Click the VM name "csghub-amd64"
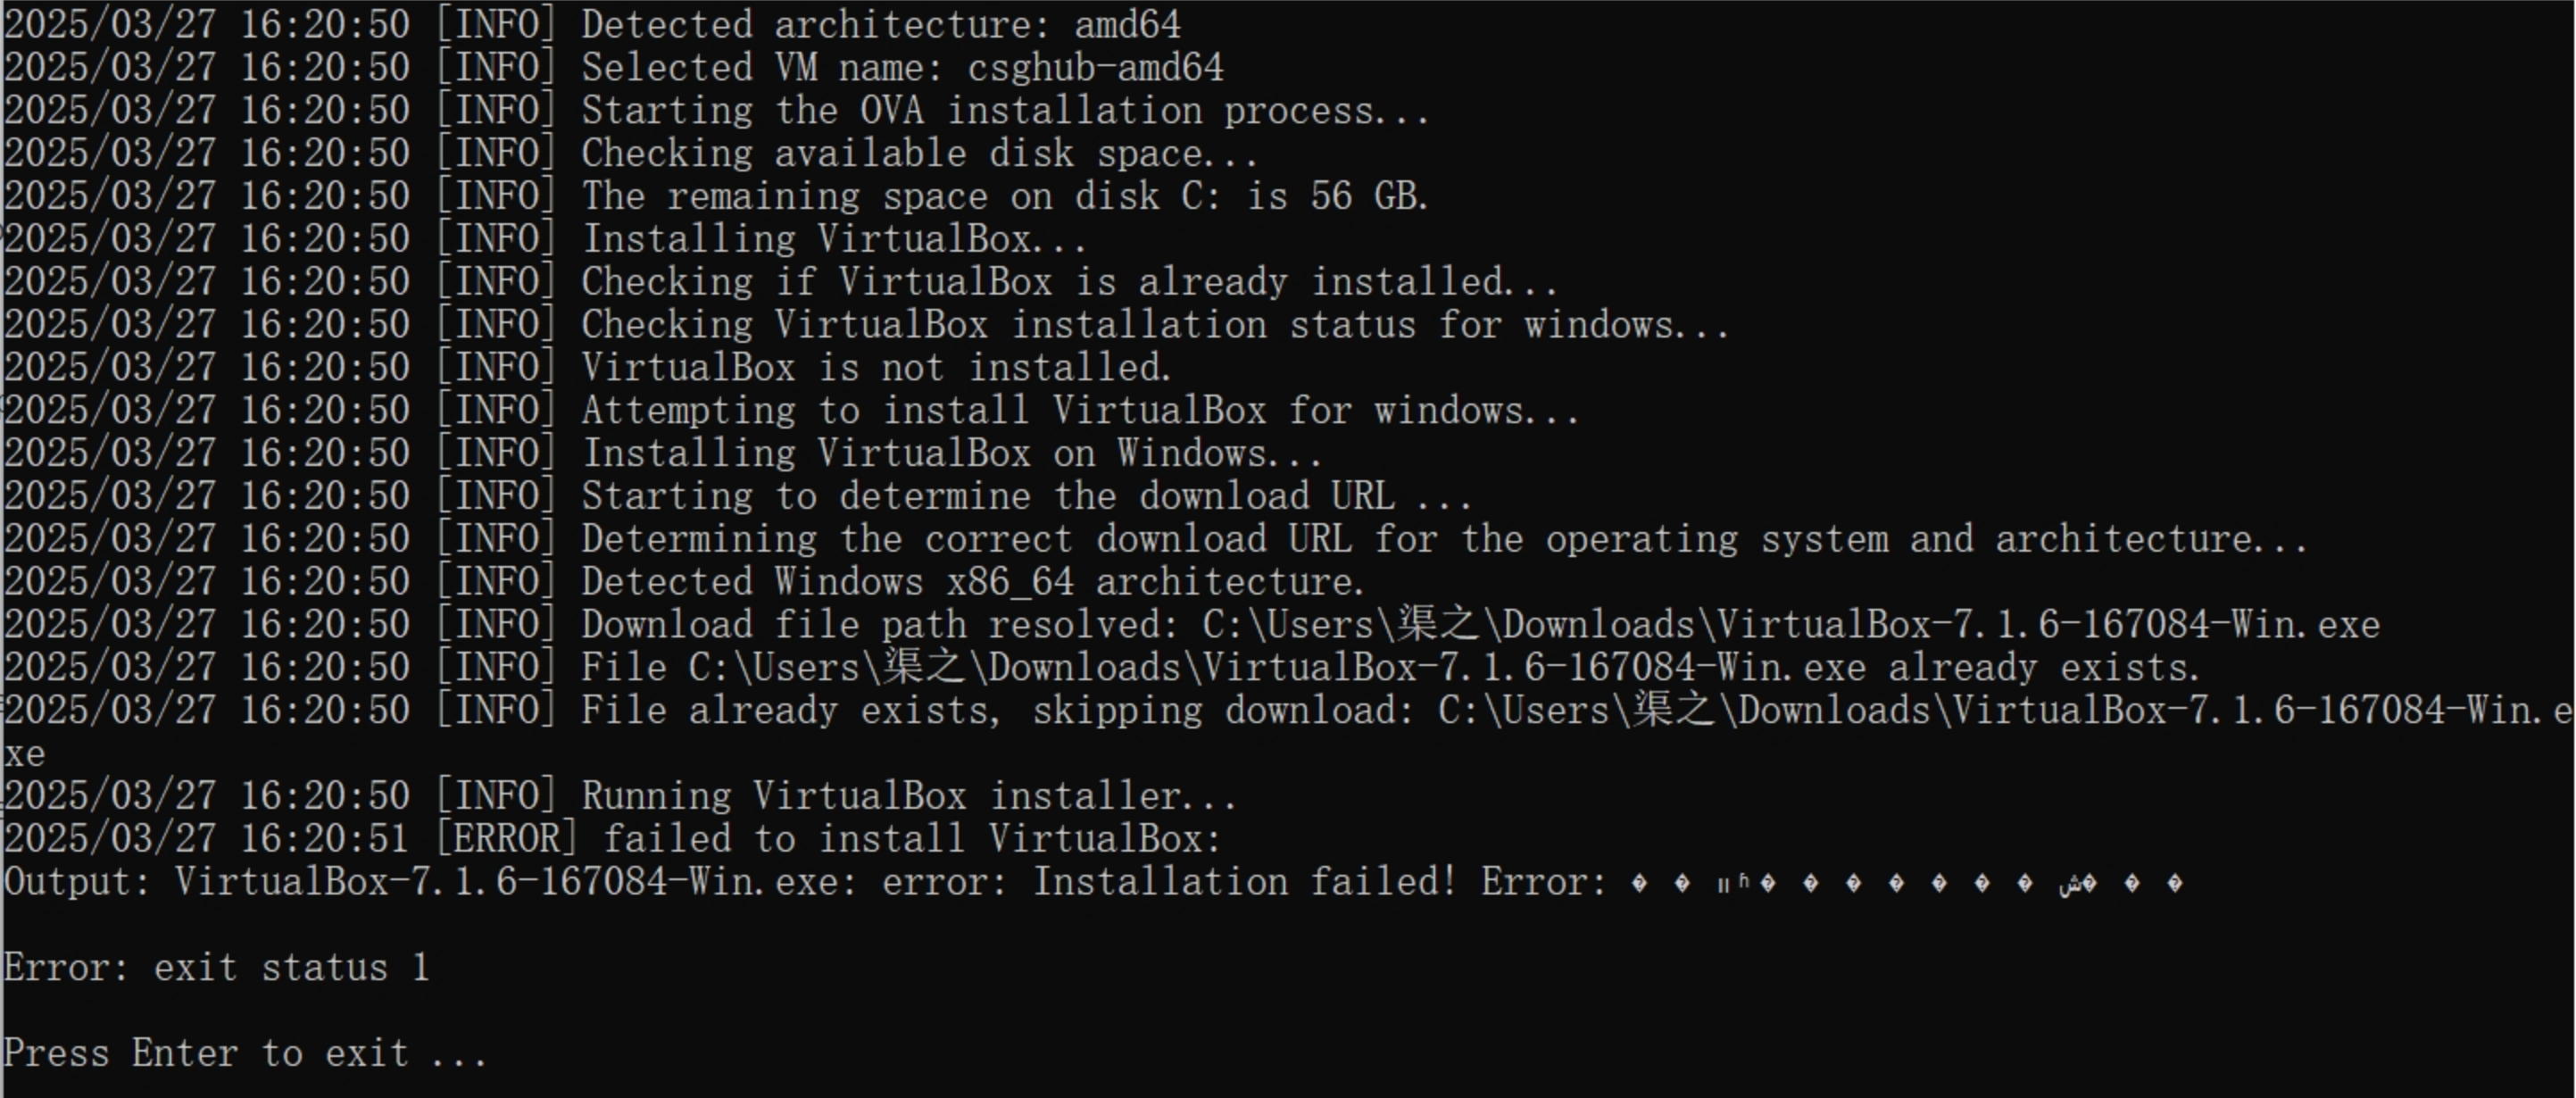The image size is (2576, 1098). point(1095,68)
